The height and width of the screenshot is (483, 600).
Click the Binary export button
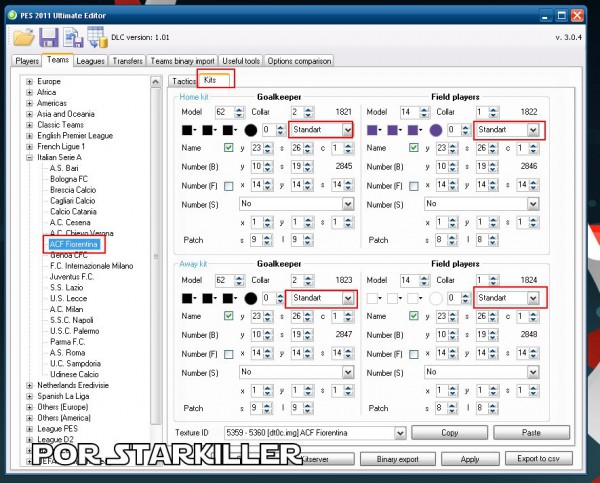(x=398, y=459)
